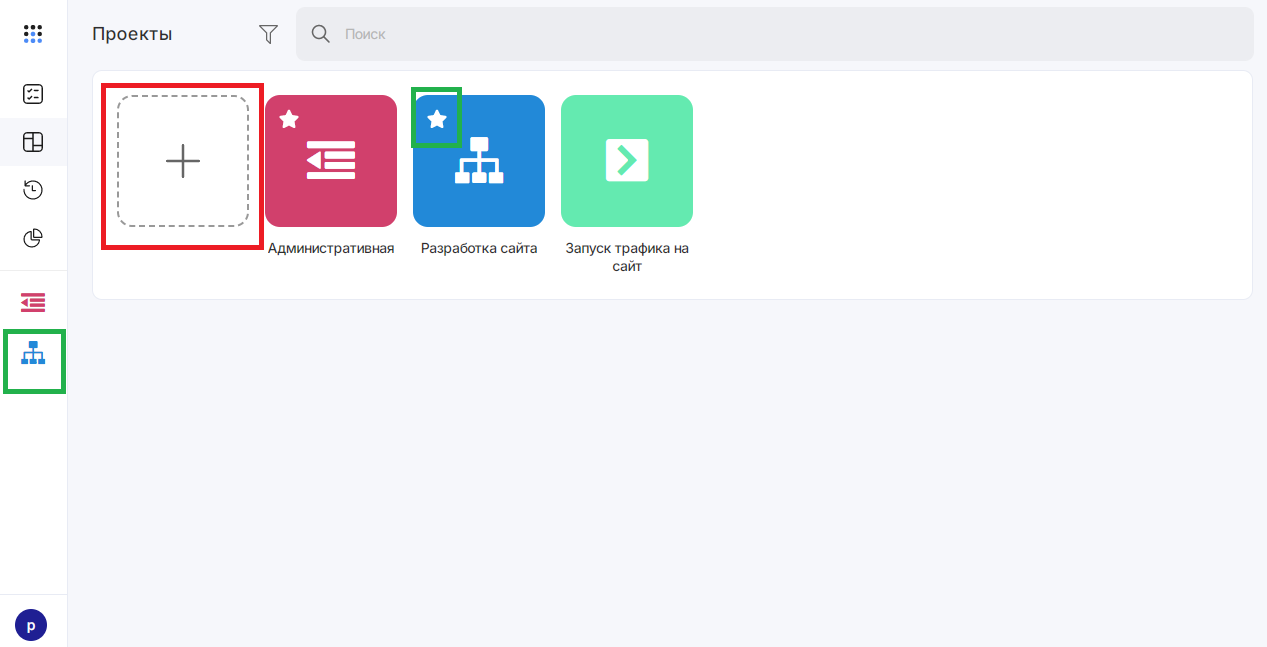Open blue hierarchy project shortcut in sidebar

33,352
